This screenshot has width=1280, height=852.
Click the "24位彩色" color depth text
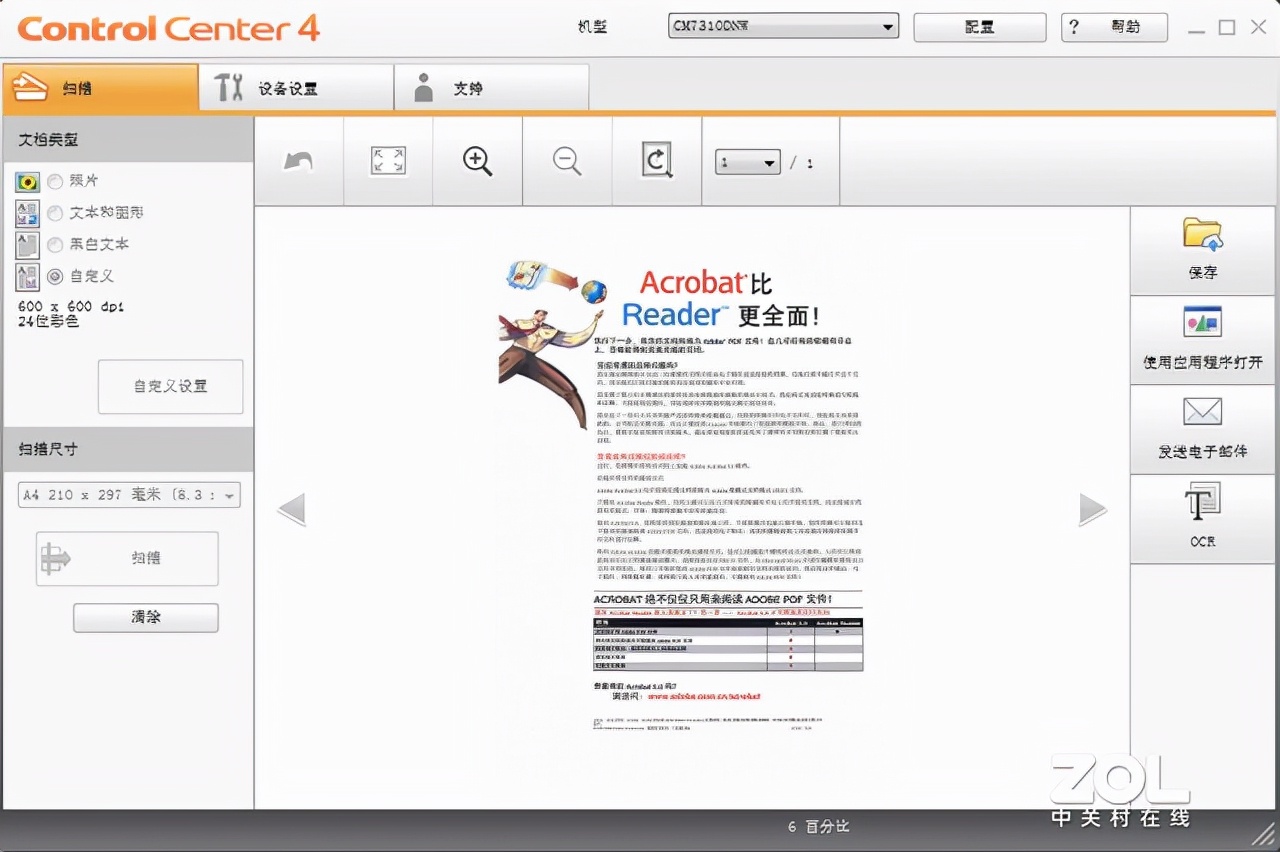coord(48,322)
